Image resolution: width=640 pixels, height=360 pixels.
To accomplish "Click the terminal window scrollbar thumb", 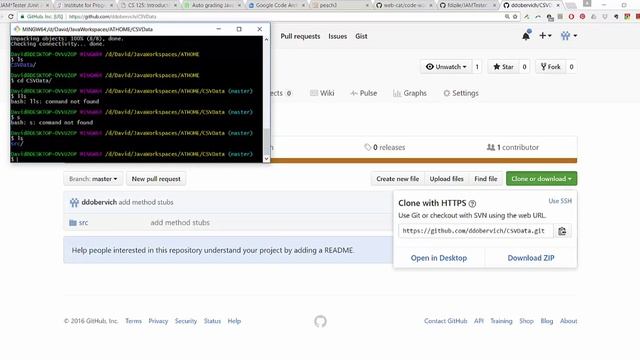I will click(267, 141).
